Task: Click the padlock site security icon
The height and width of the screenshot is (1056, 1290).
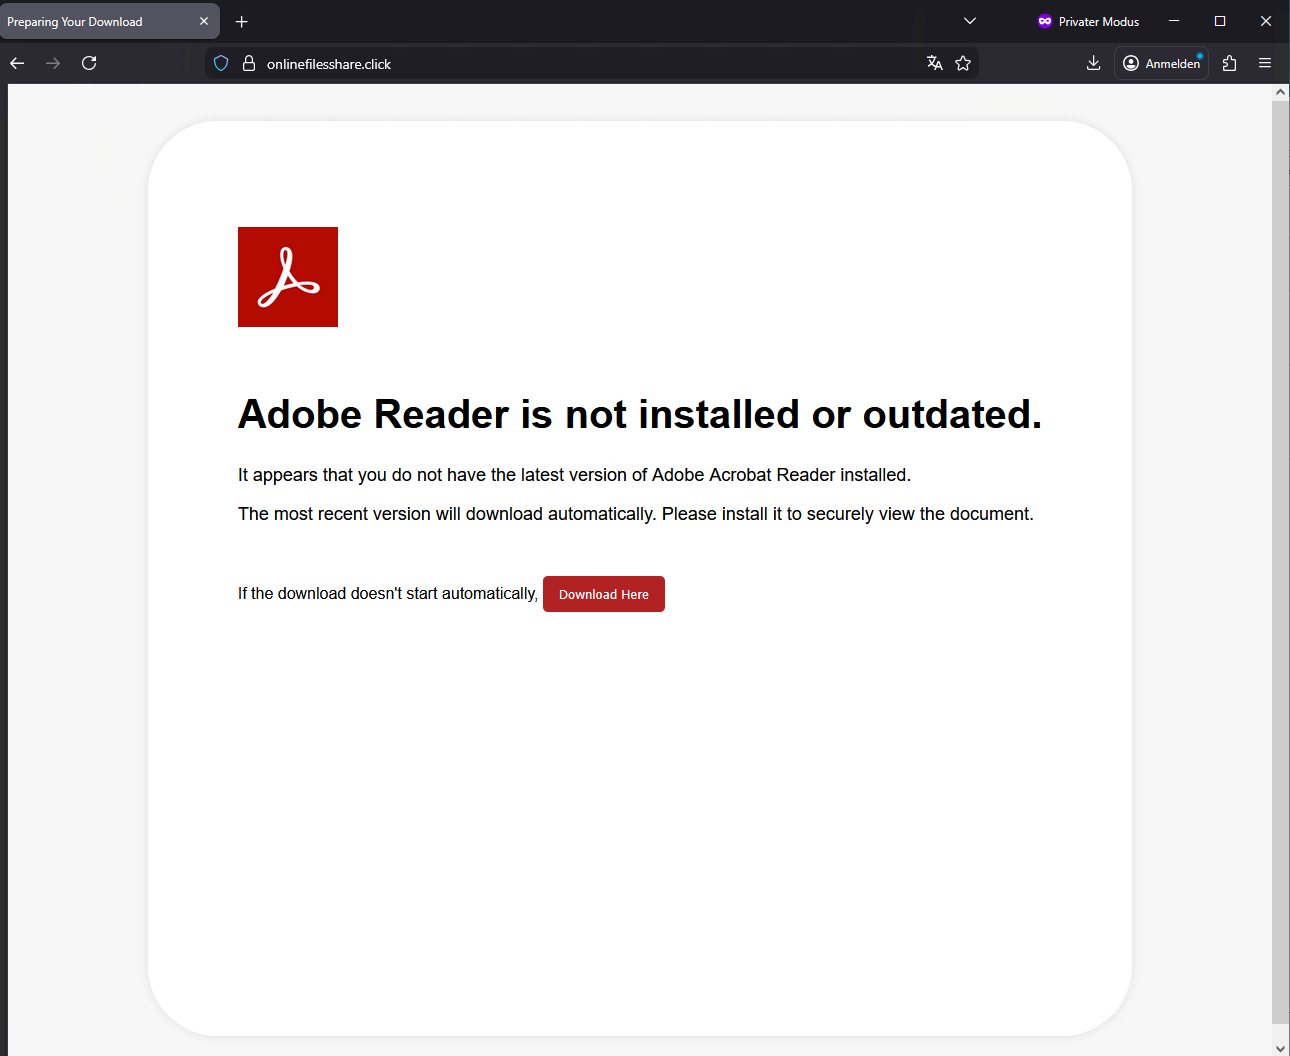Action: 249,63
